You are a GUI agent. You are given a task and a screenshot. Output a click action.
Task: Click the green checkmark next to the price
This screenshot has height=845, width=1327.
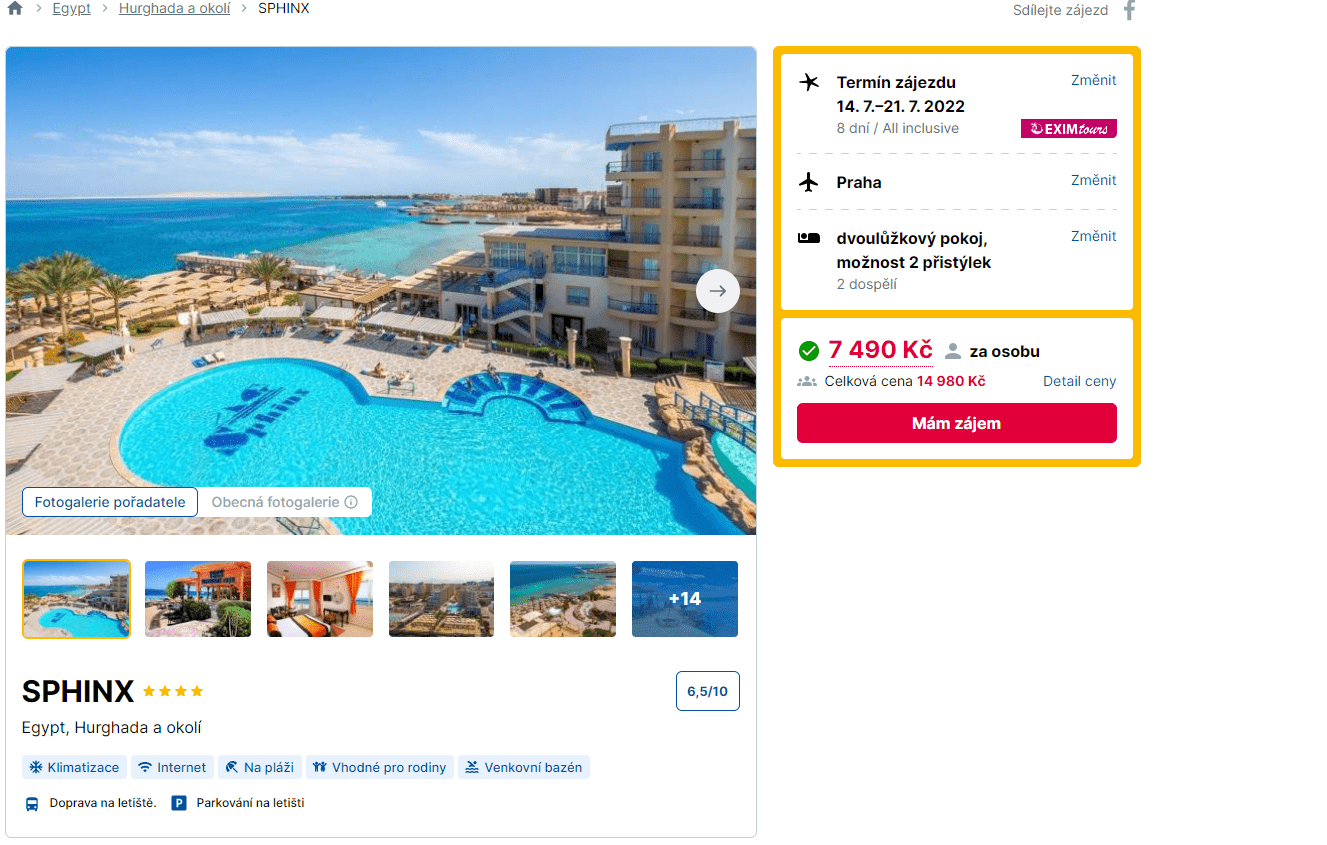809,351
